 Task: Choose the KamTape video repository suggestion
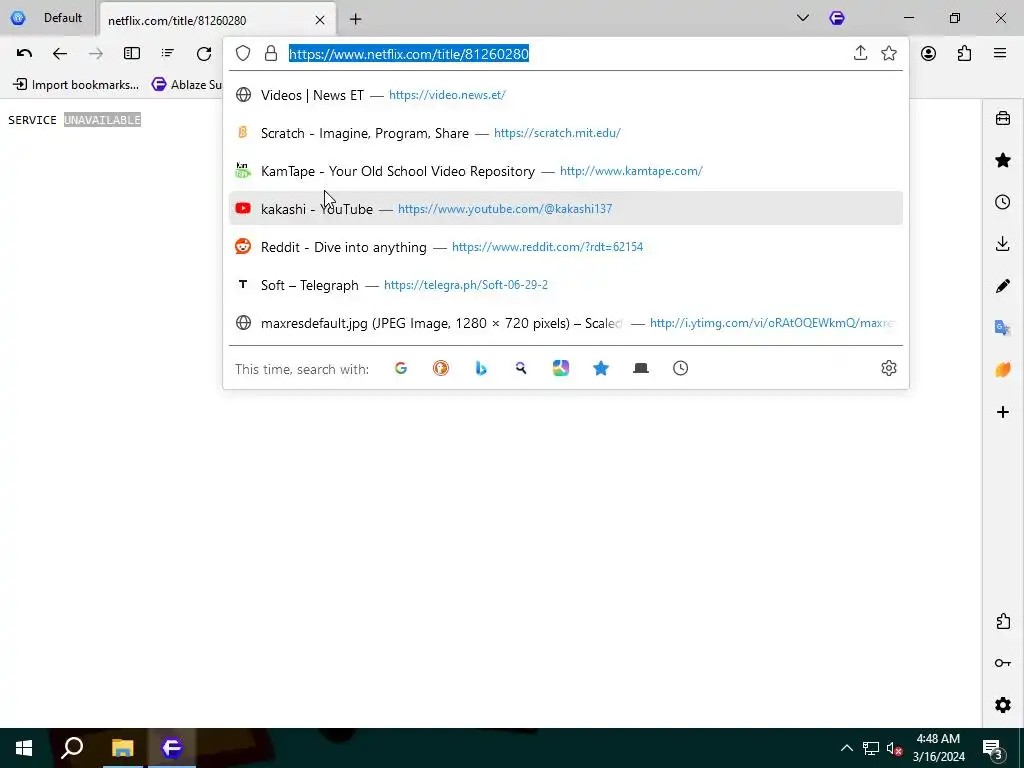[566, 170]
